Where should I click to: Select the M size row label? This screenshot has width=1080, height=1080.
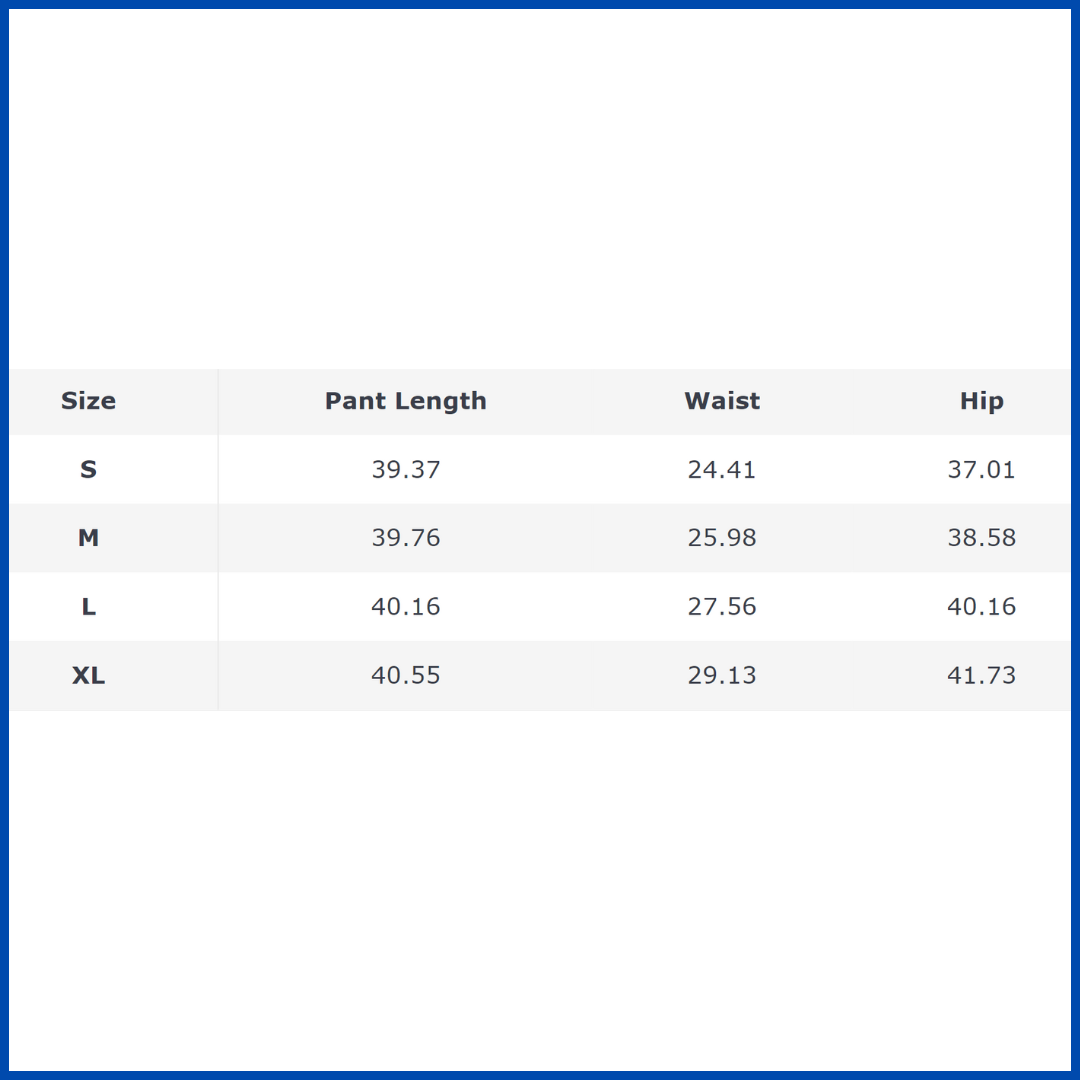[88, 538]
